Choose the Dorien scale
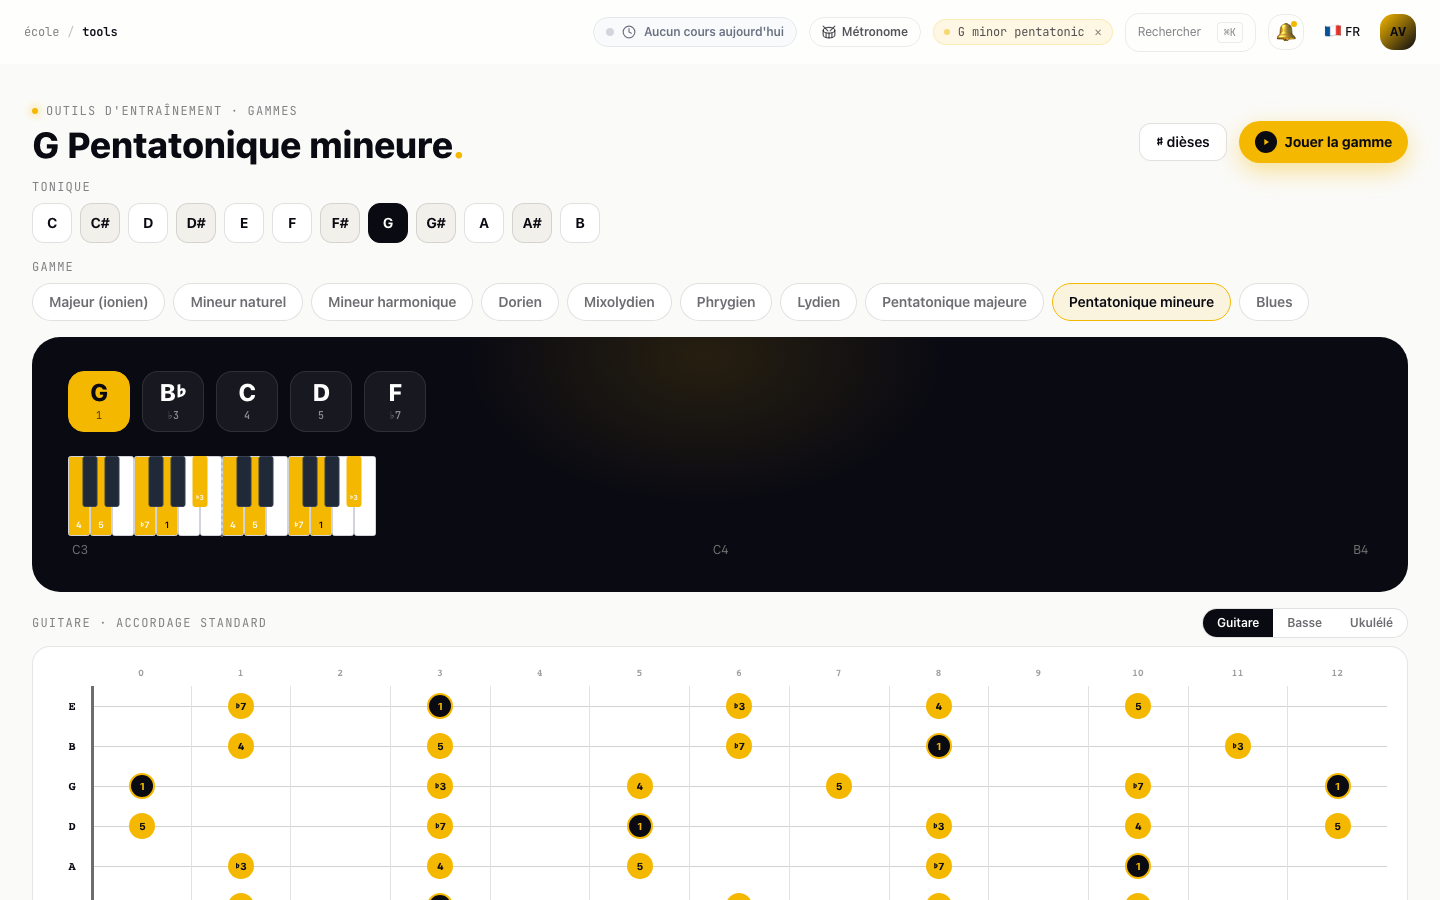 tap(520, 302)
